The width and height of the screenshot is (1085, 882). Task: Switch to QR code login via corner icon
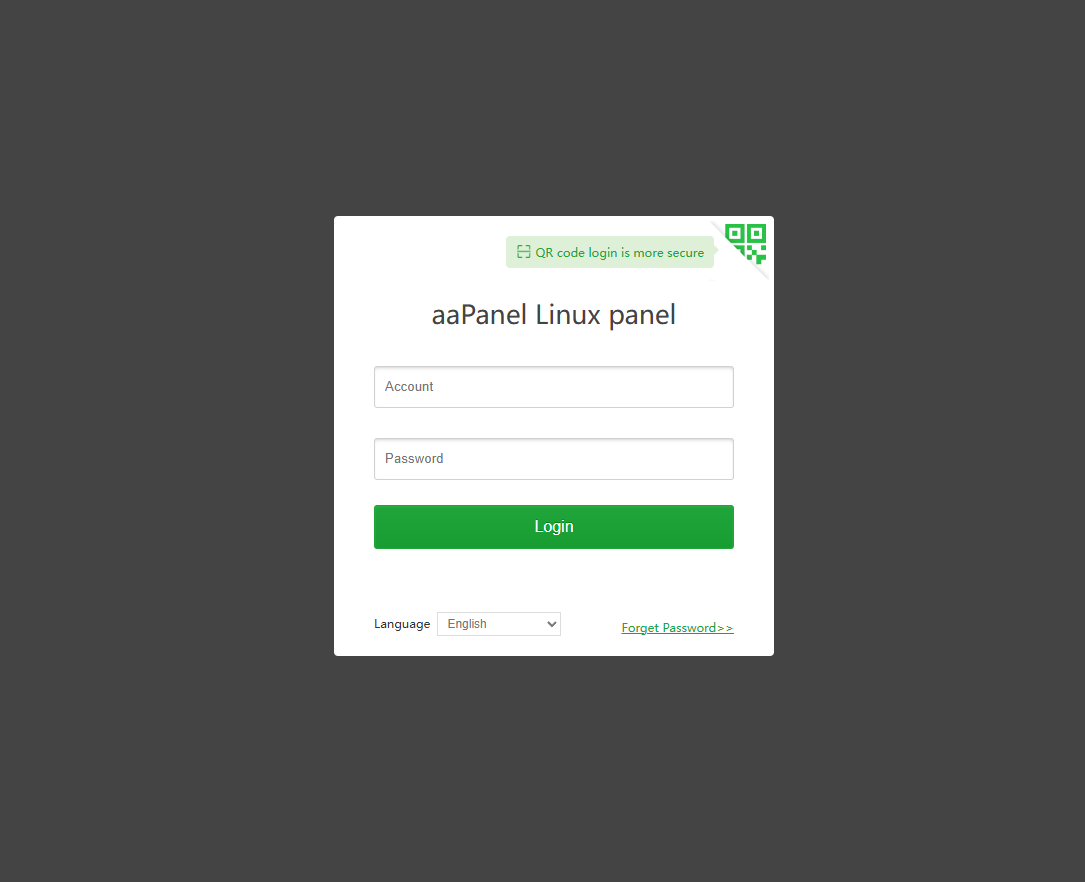point(745,244)
